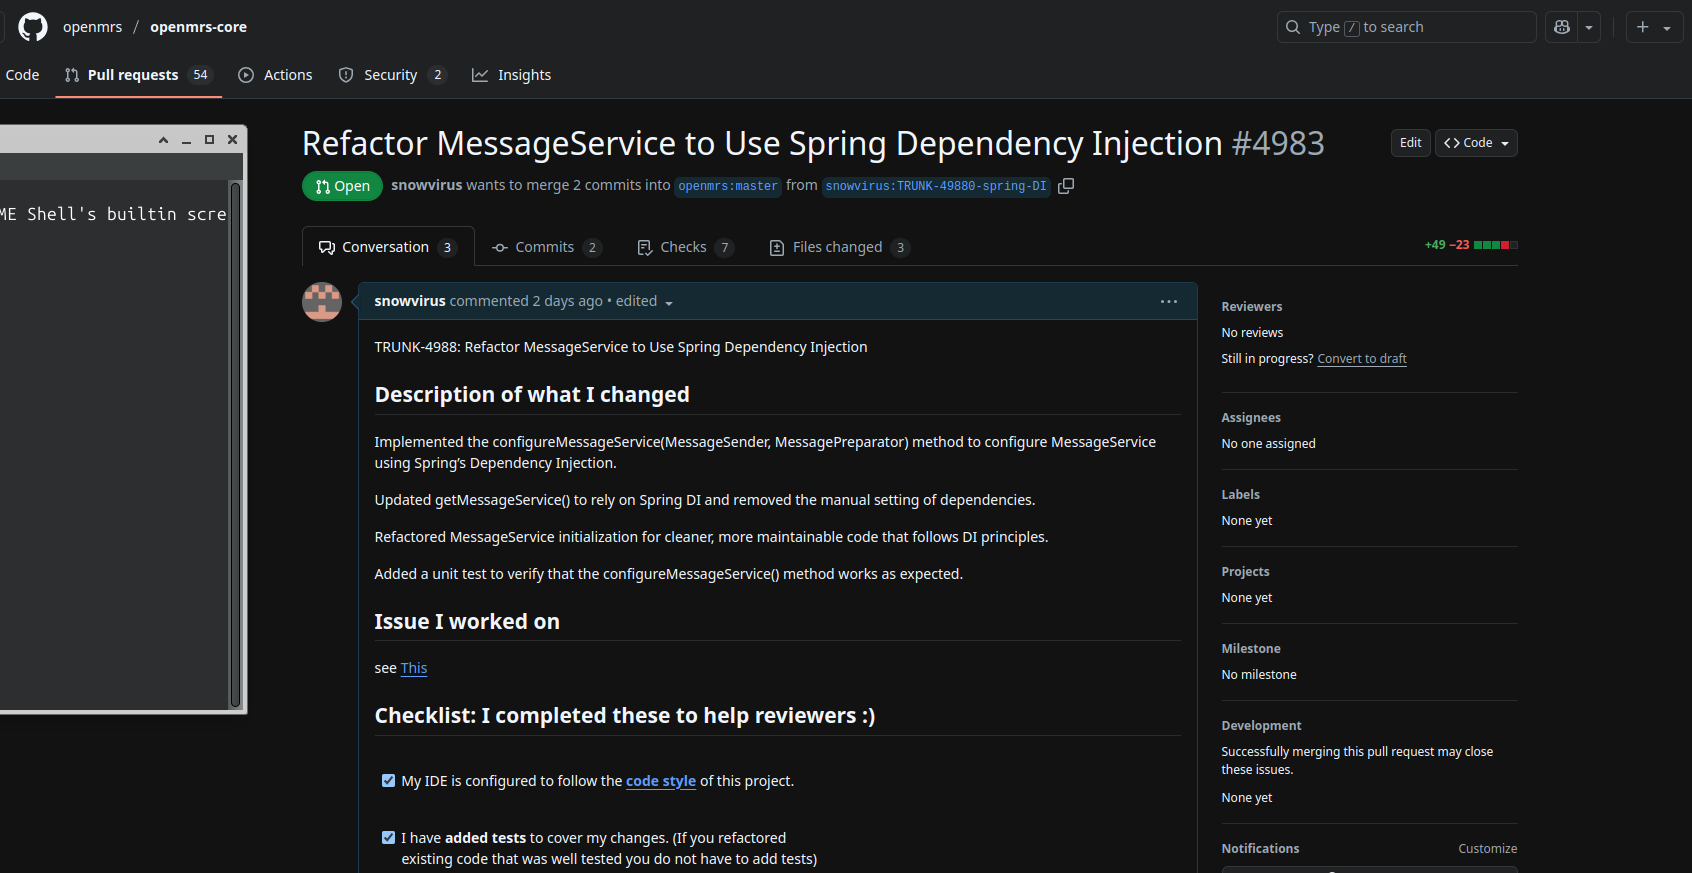Expand the Code dropdown button
1692x873 pixels.
(x=1476, y=143)
